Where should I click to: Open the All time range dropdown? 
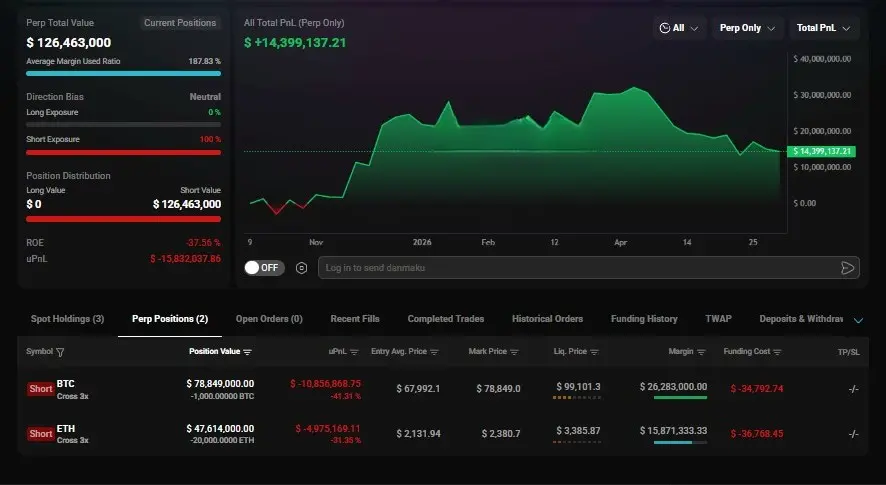coord(679,28)
